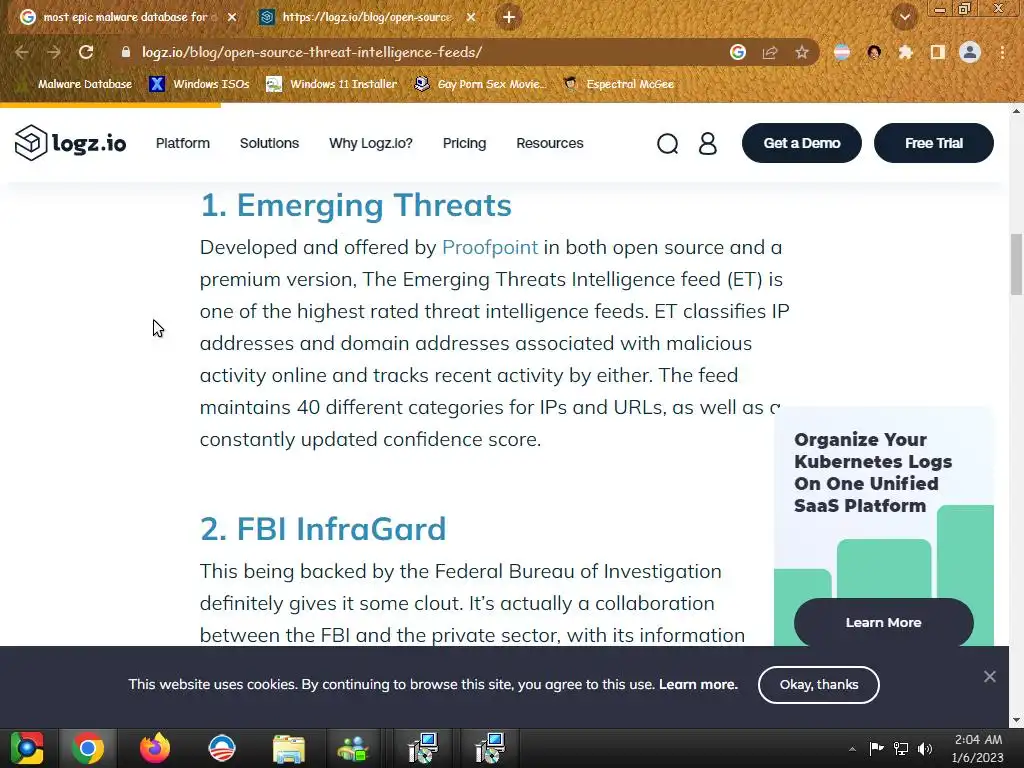Go forward using the browser forward arrow
This screenshot has height=768, width=1024.
pos(54,52)
